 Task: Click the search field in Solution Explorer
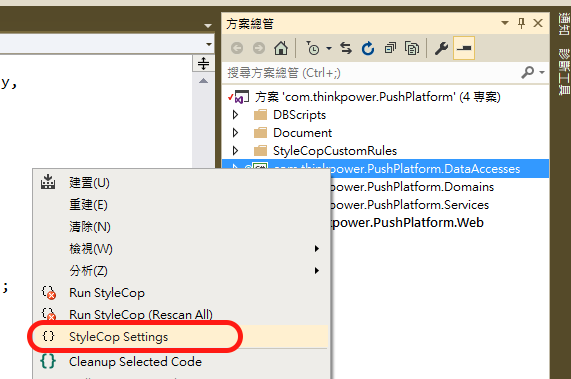[x=371, y=73]
